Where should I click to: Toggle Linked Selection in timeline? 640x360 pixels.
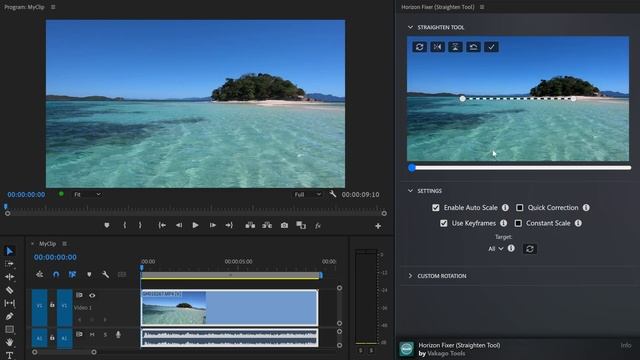[x=72, y=274]
